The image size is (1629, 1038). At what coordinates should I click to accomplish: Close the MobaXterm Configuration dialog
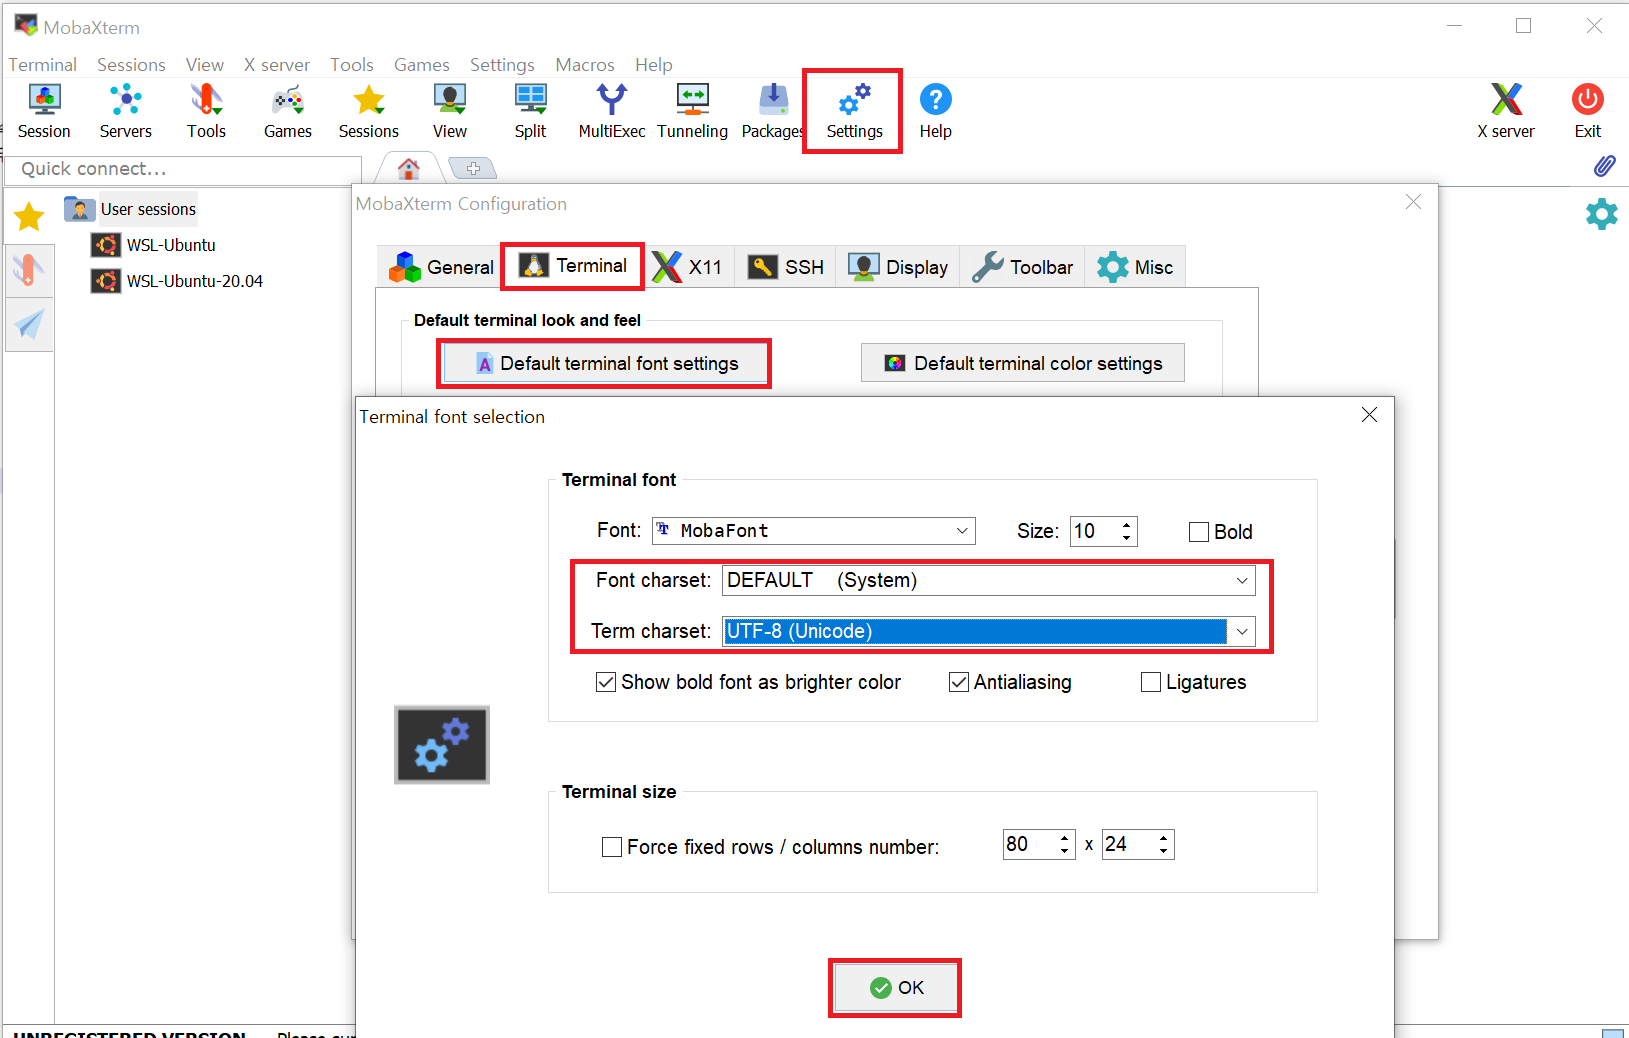point(1413,202)
